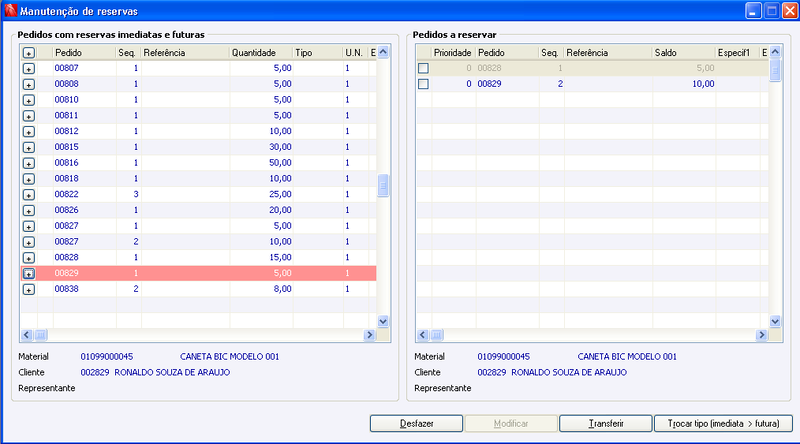Expand row for pedido 00812
This screenshot has height=444, width=800.
(x=29, y=132)
